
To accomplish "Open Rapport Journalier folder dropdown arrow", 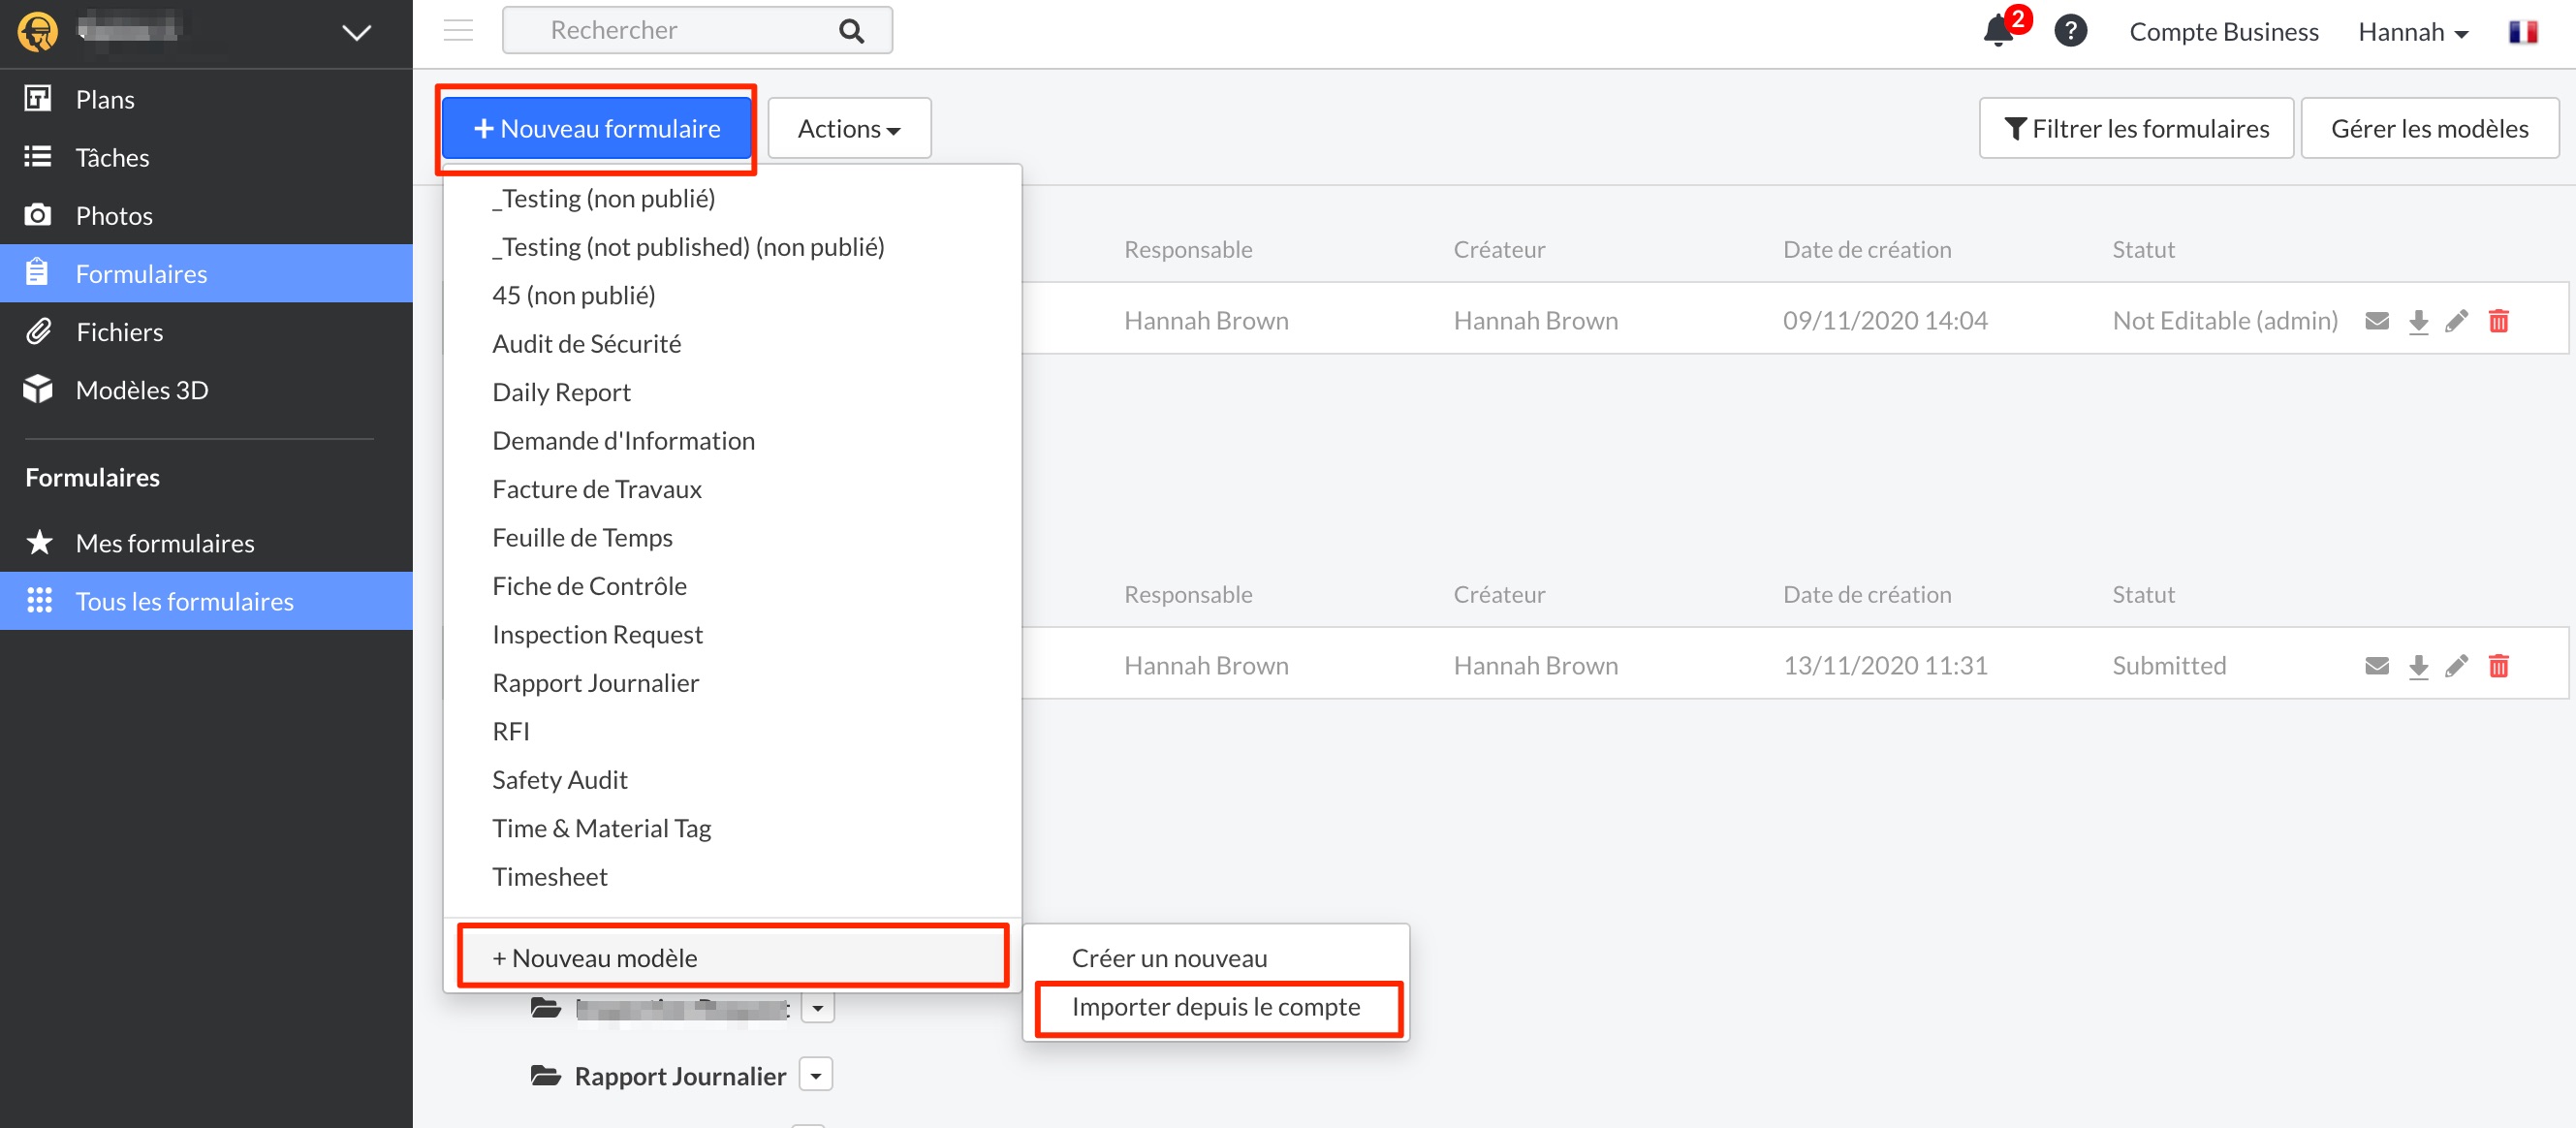I will [816, 1075].
